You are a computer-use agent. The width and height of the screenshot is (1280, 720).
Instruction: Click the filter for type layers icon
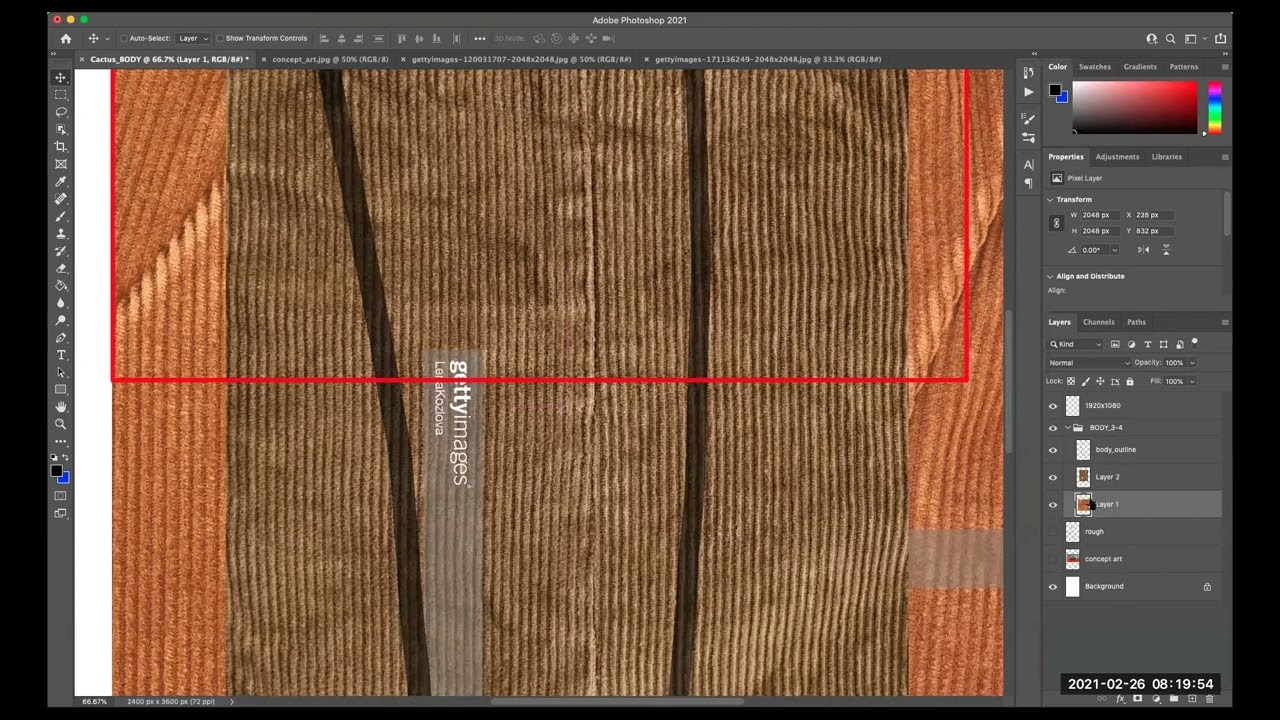[1147, 344]
